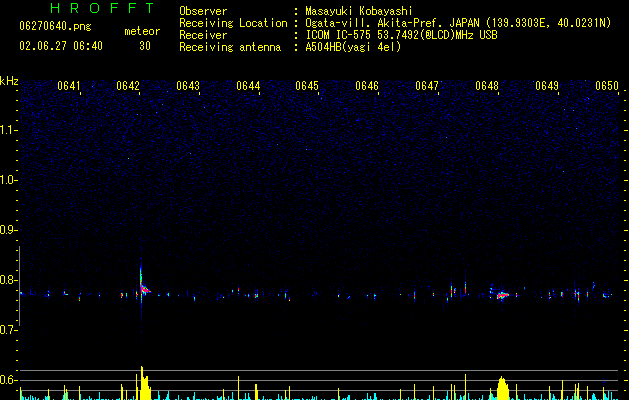Select observer name Masayuki Kobayashi
The image size is (629, 400).
pos(359,11)
